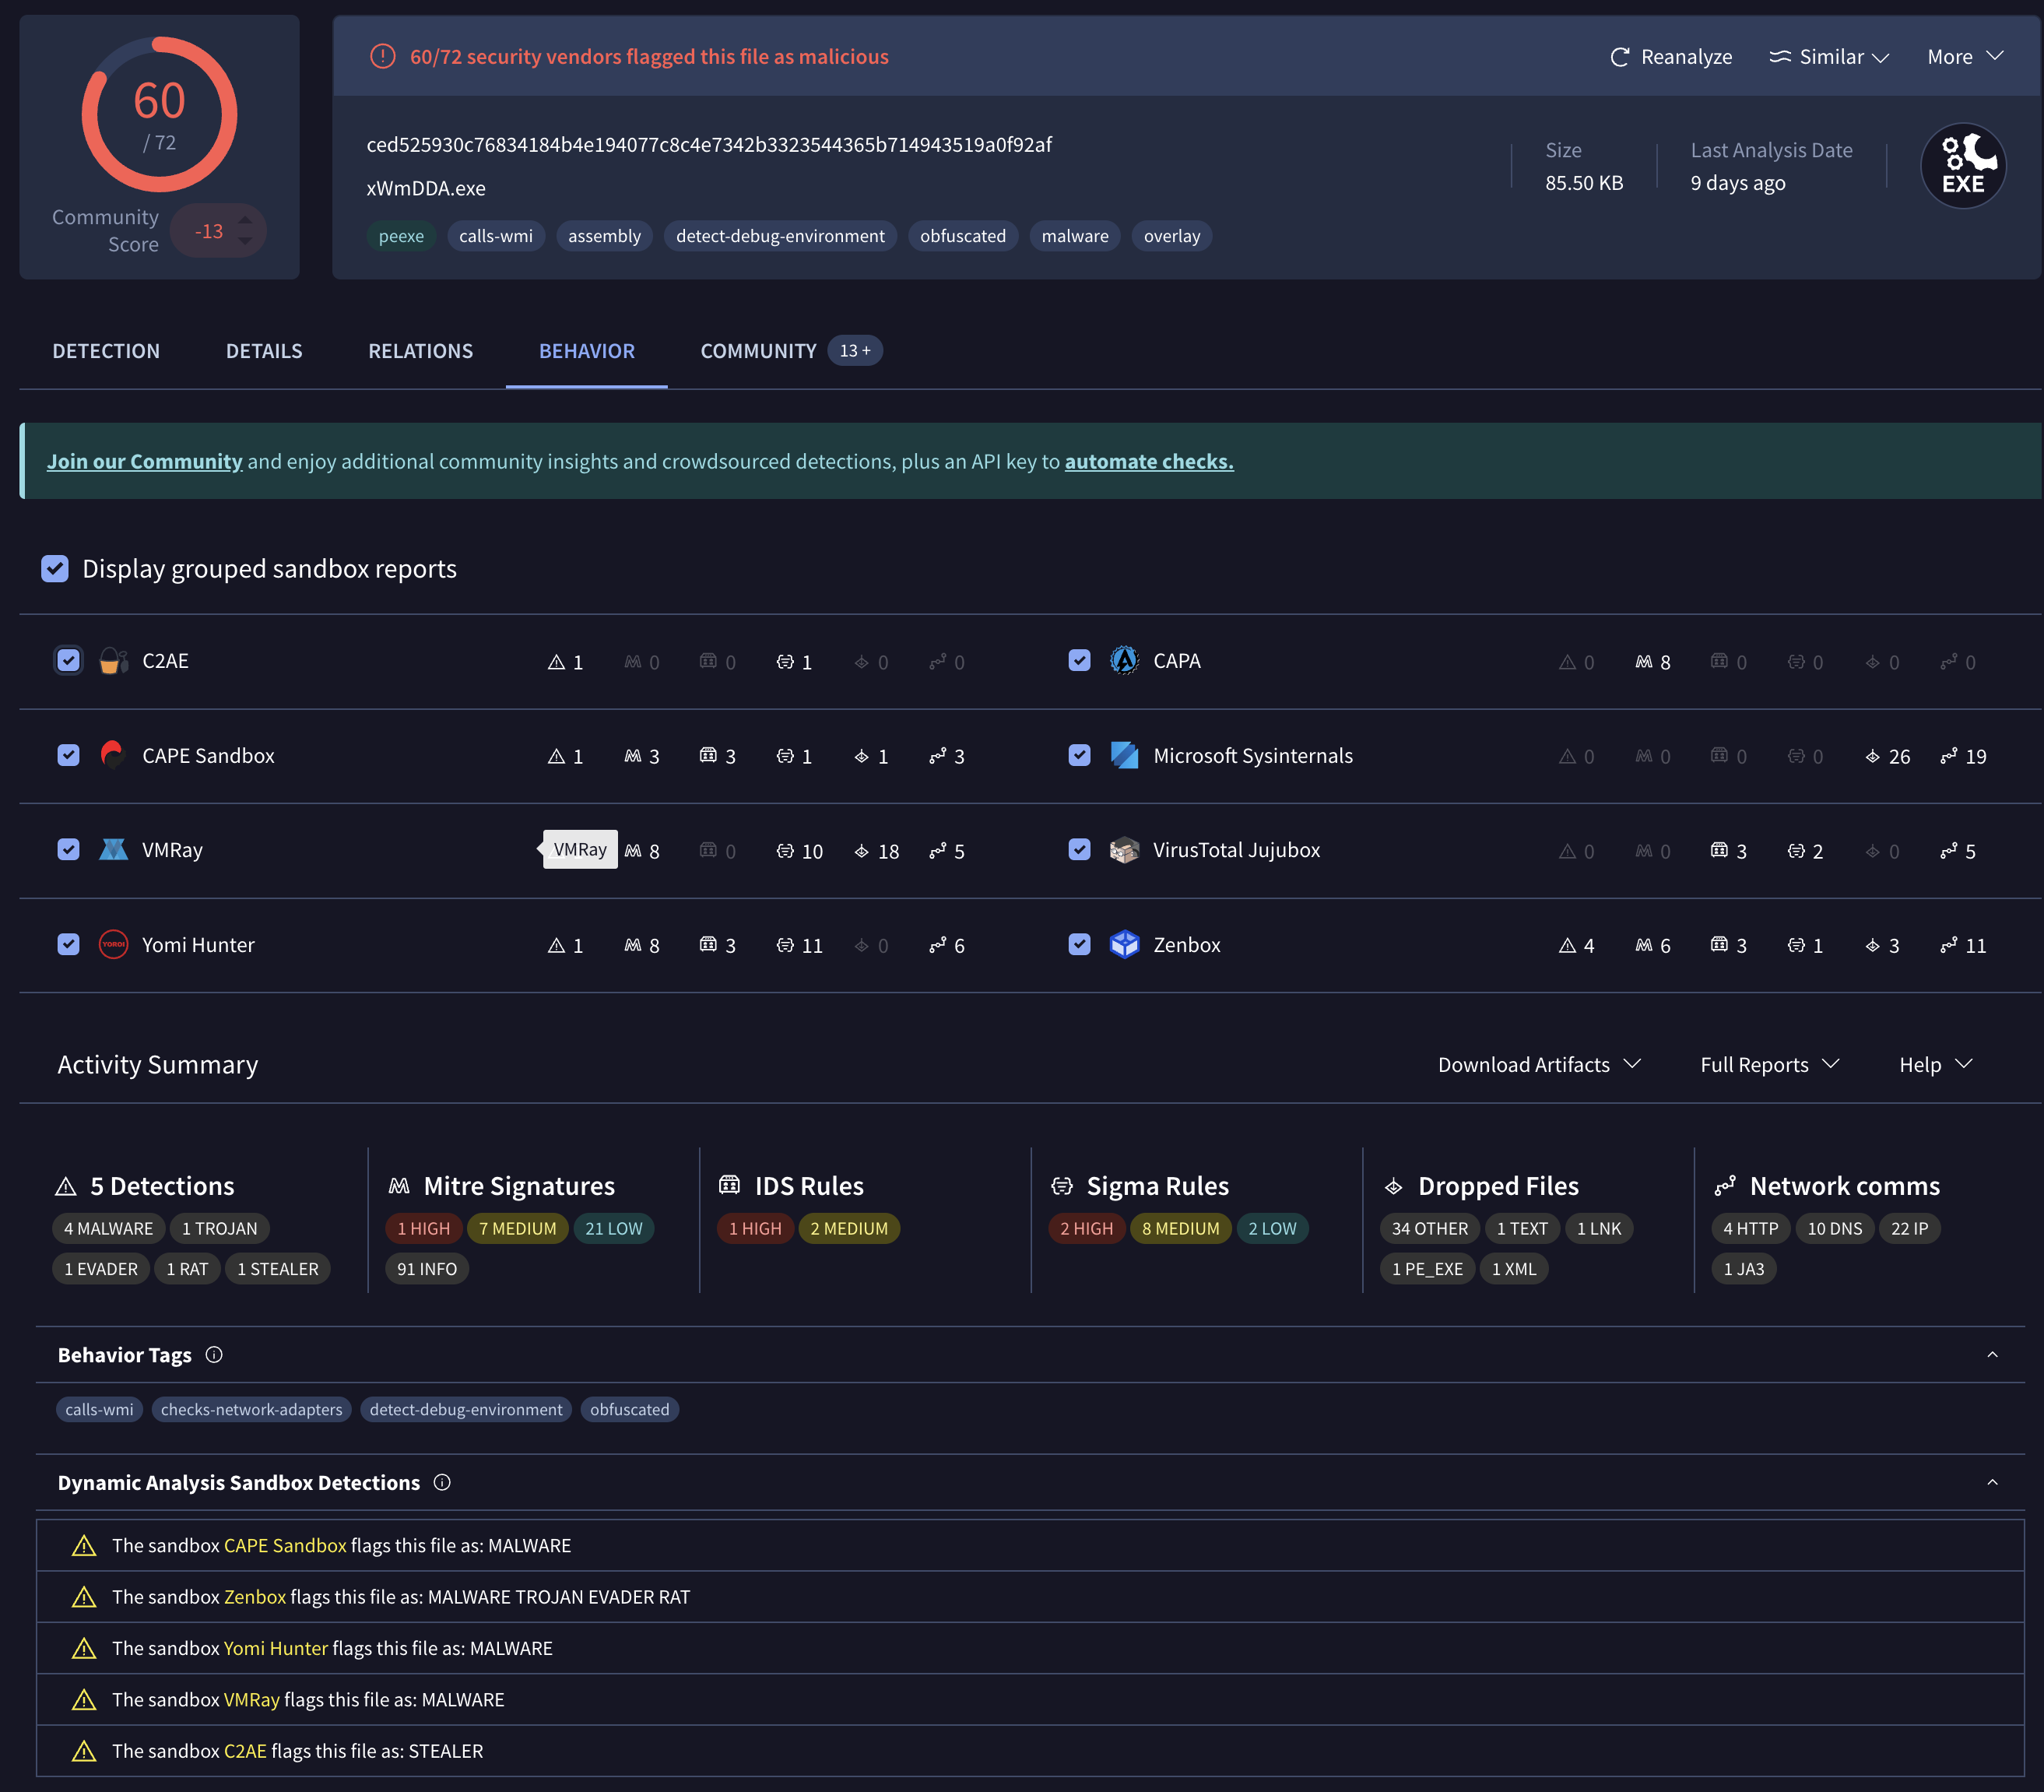Click the Zenbox cube logo icon
This screenshot has height=1792, width=2044.
click(x=1124, y=944)
